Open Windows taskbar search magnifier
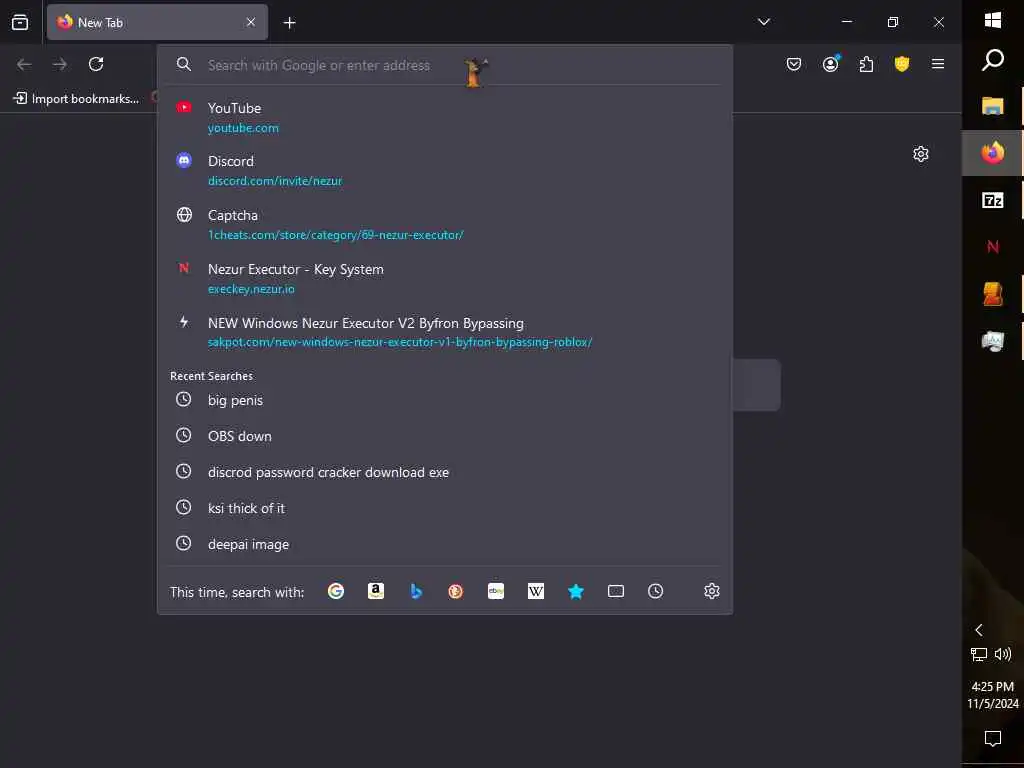Screen dimensions: 1024x768 (x=993, y=60)
